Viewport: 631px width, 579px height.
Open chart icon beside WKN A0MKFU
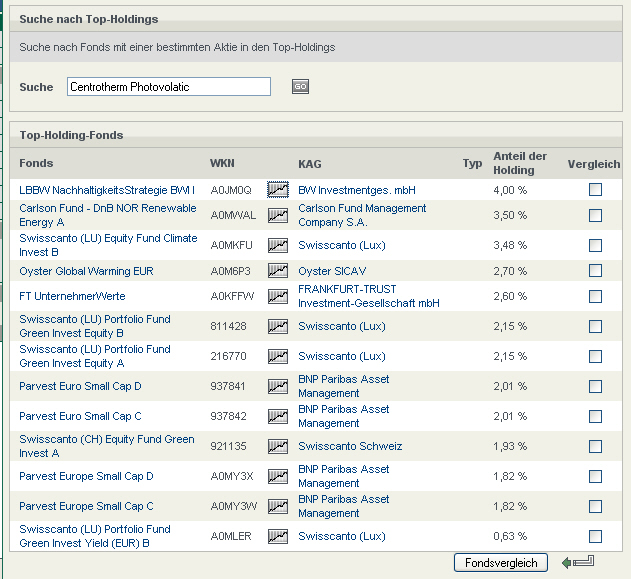[277, 246]
